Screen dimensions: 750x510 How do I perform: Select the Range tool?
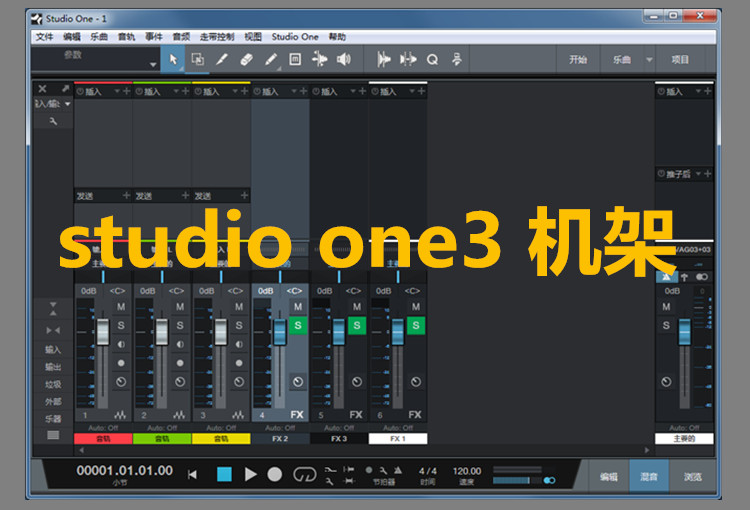tap(198, 59)
